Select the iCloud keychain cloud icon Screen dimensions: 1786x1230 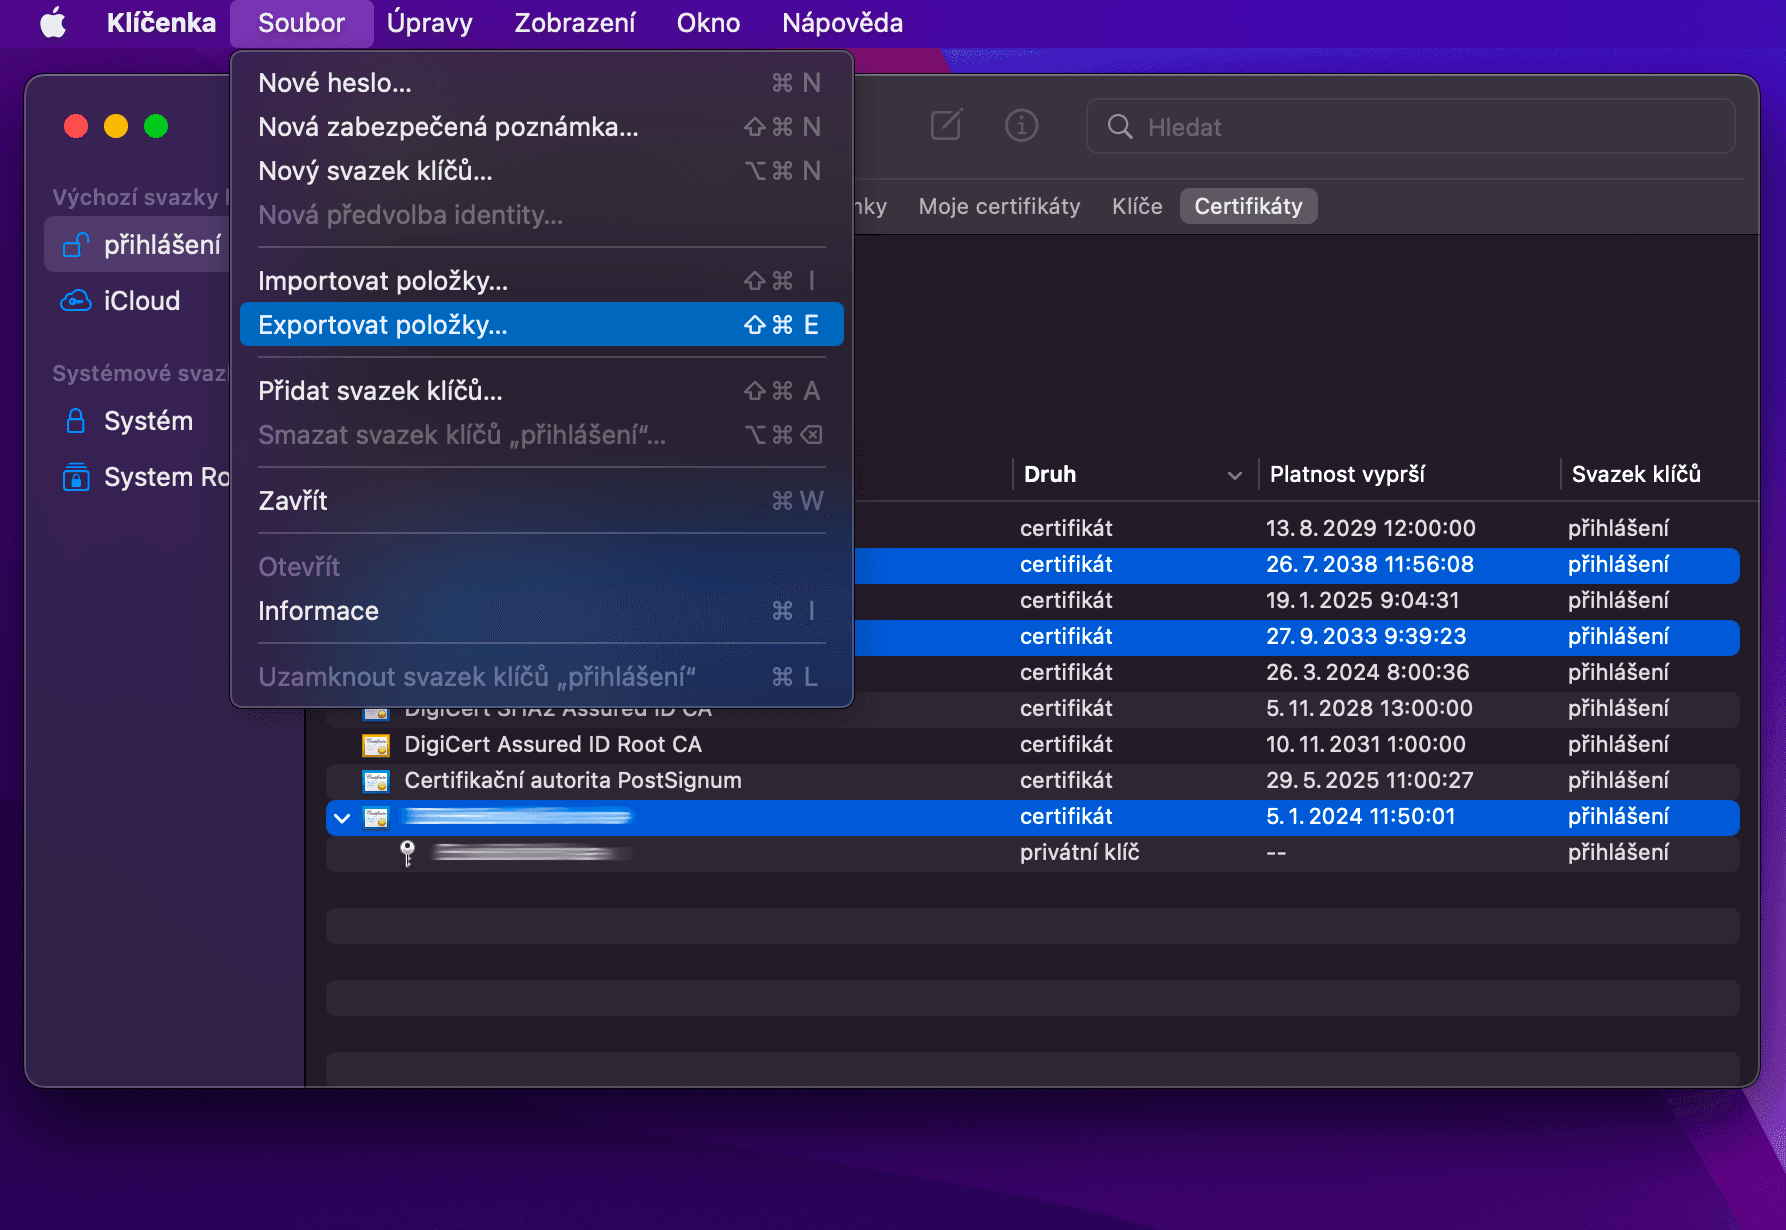coord(76,300)
